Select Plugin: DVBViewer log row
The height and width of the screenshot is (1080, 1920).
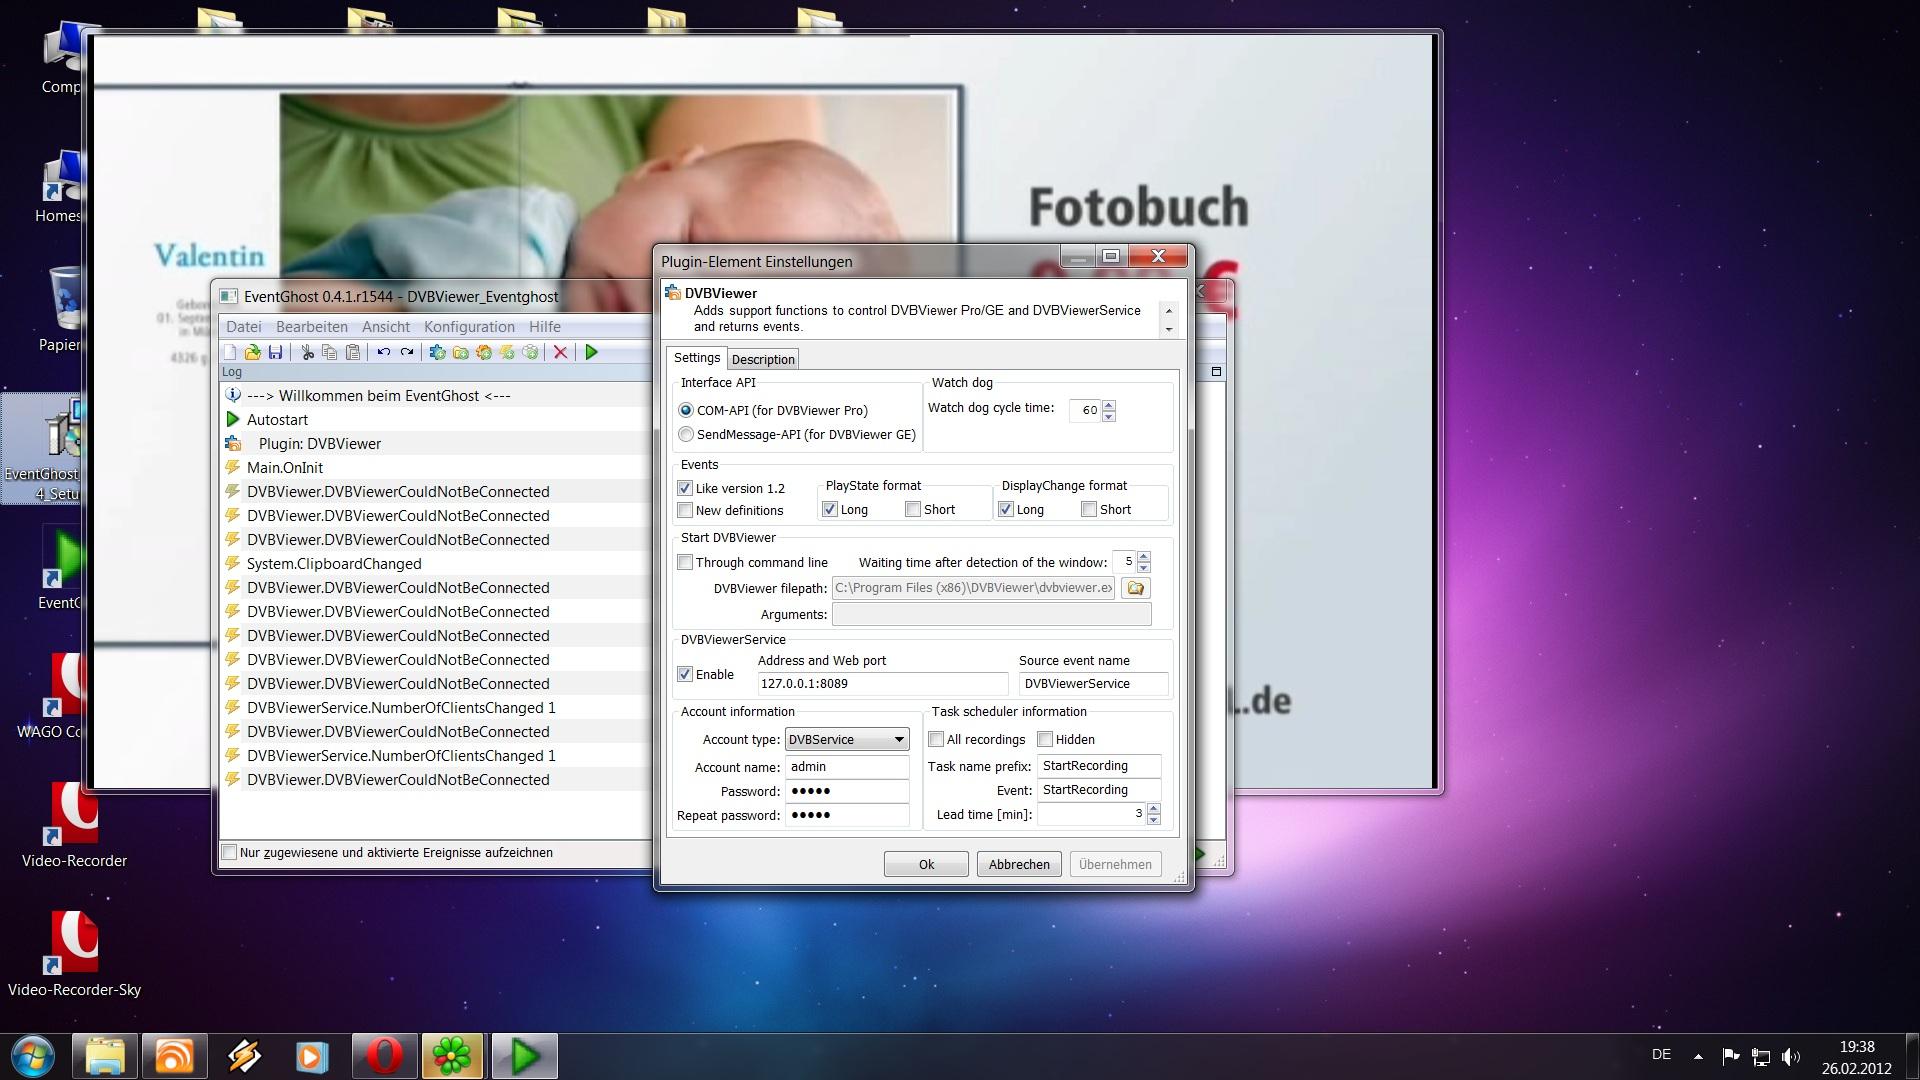[x=436, y=443]
